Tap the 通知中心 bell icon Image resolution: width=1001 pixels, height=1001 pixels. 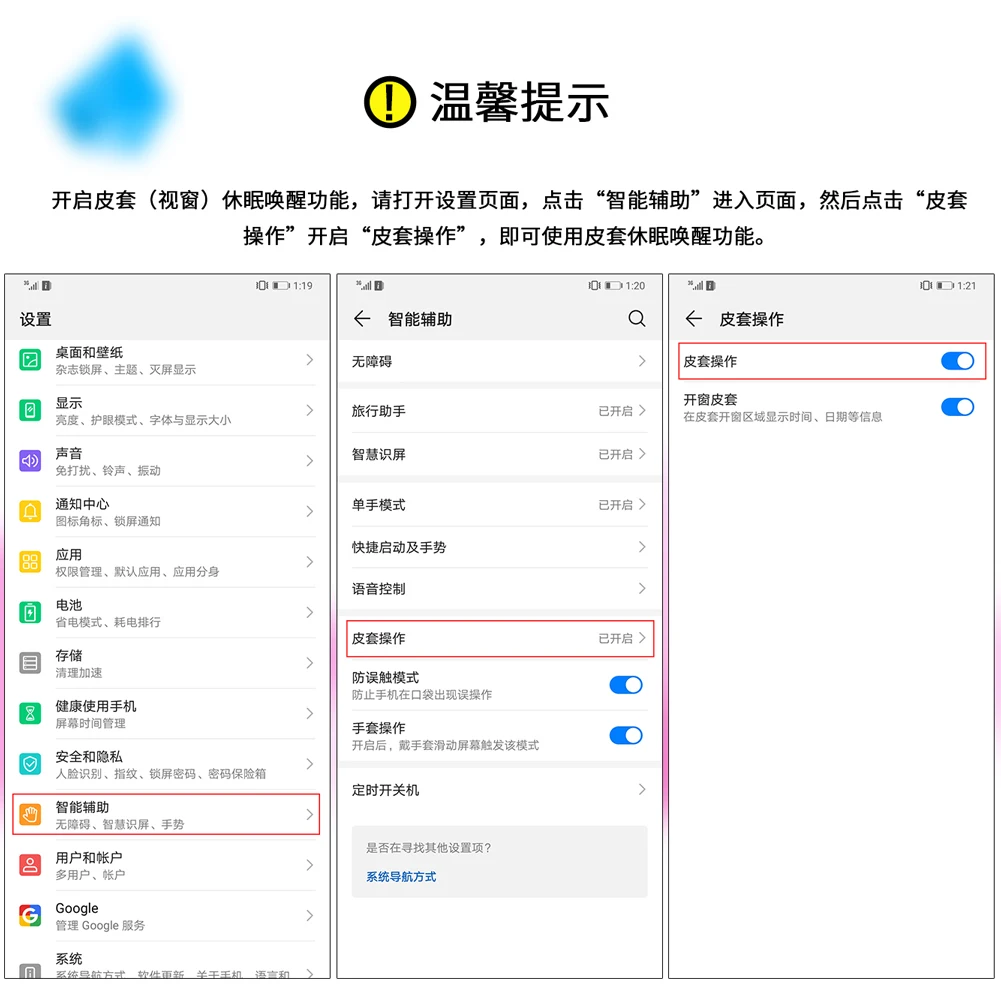pos(30,511)
